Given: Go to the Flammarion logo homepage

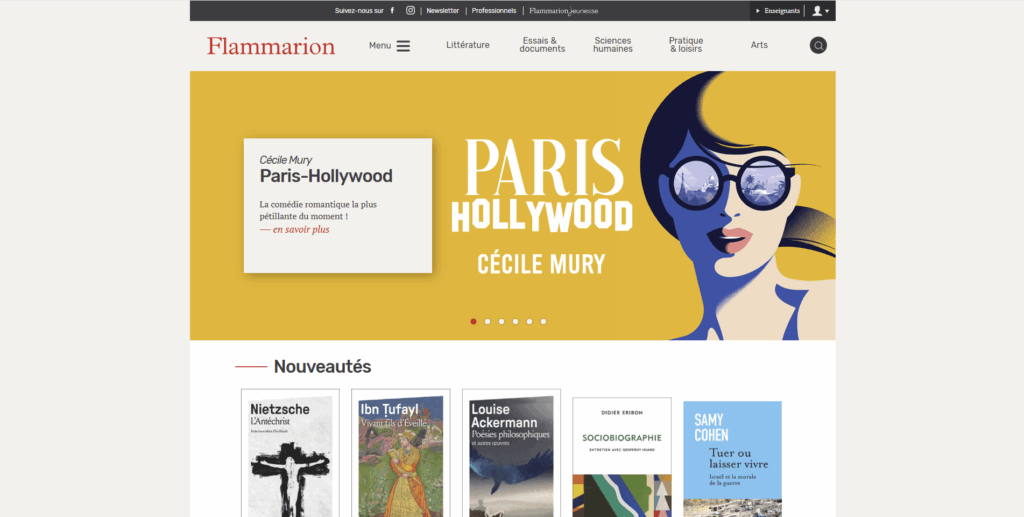Looking at the screenshot, I should click(x=271, y=46).
